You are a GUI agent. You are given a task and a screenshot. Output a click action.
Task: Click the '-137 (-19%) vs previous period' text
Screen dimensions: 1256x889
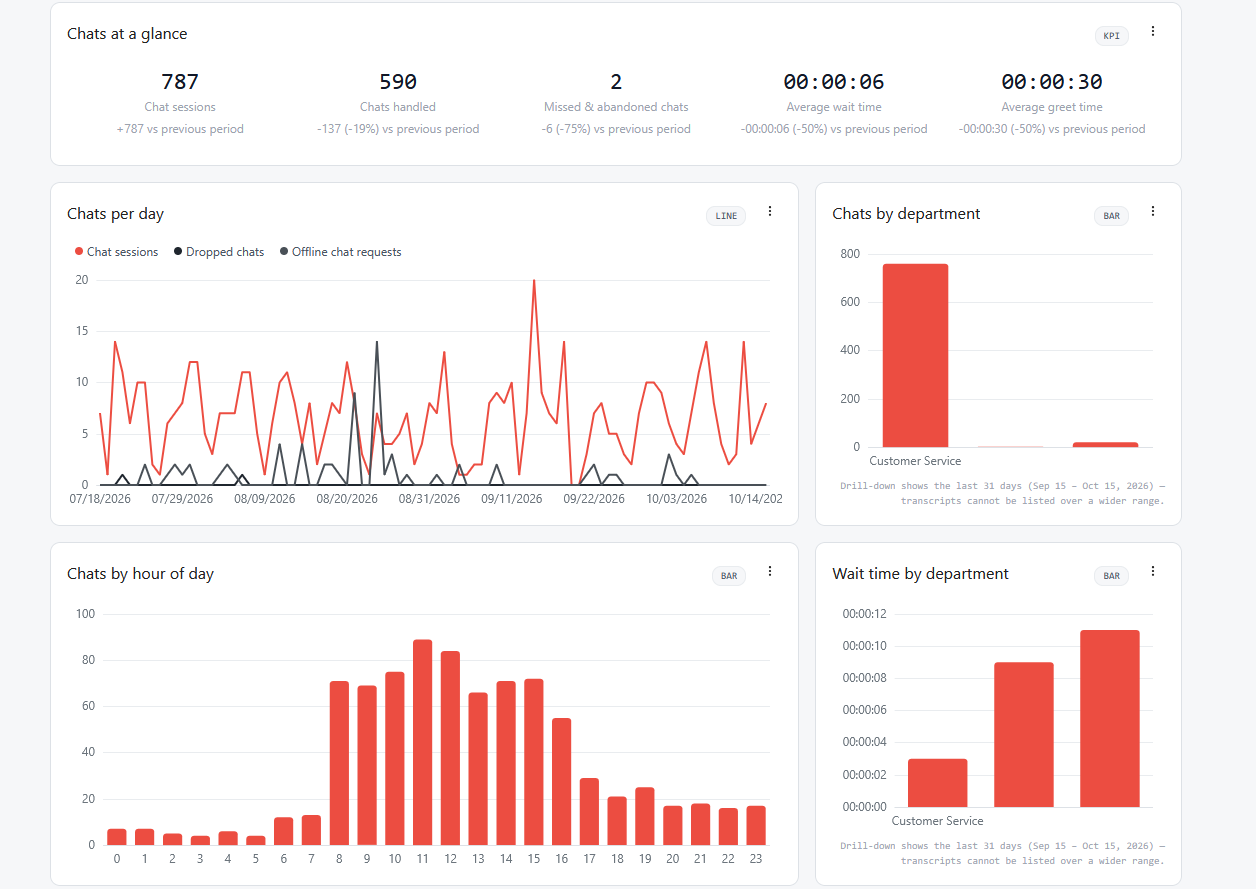[x=398, y=129]
